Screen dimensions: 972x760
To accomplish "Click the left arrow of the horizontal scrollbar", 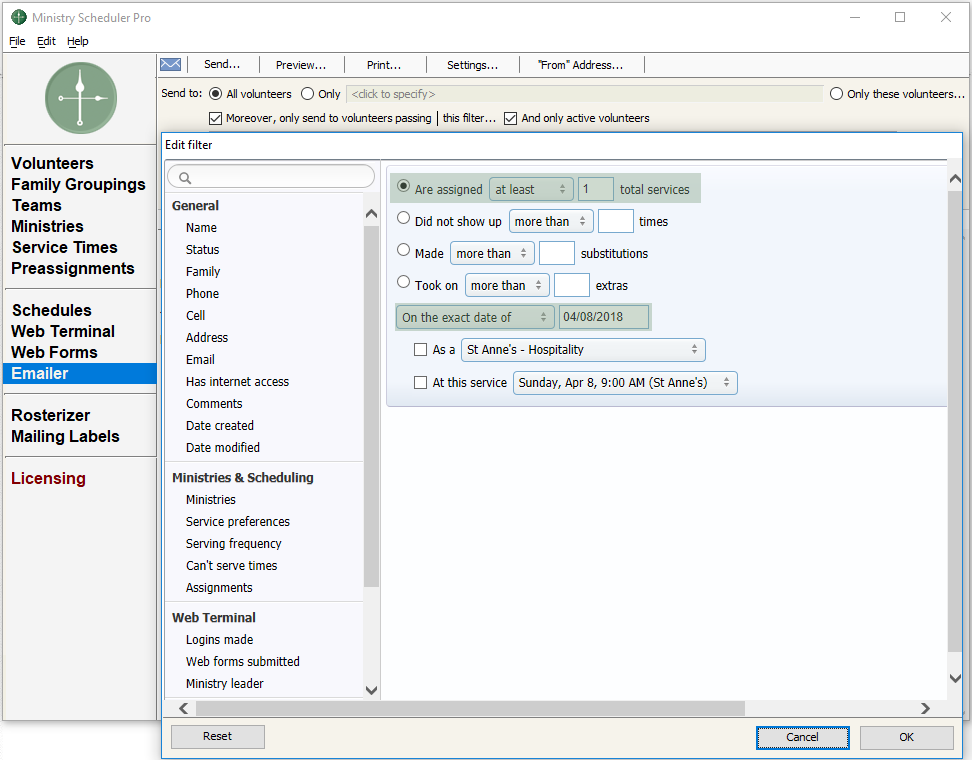I will 183,708.
